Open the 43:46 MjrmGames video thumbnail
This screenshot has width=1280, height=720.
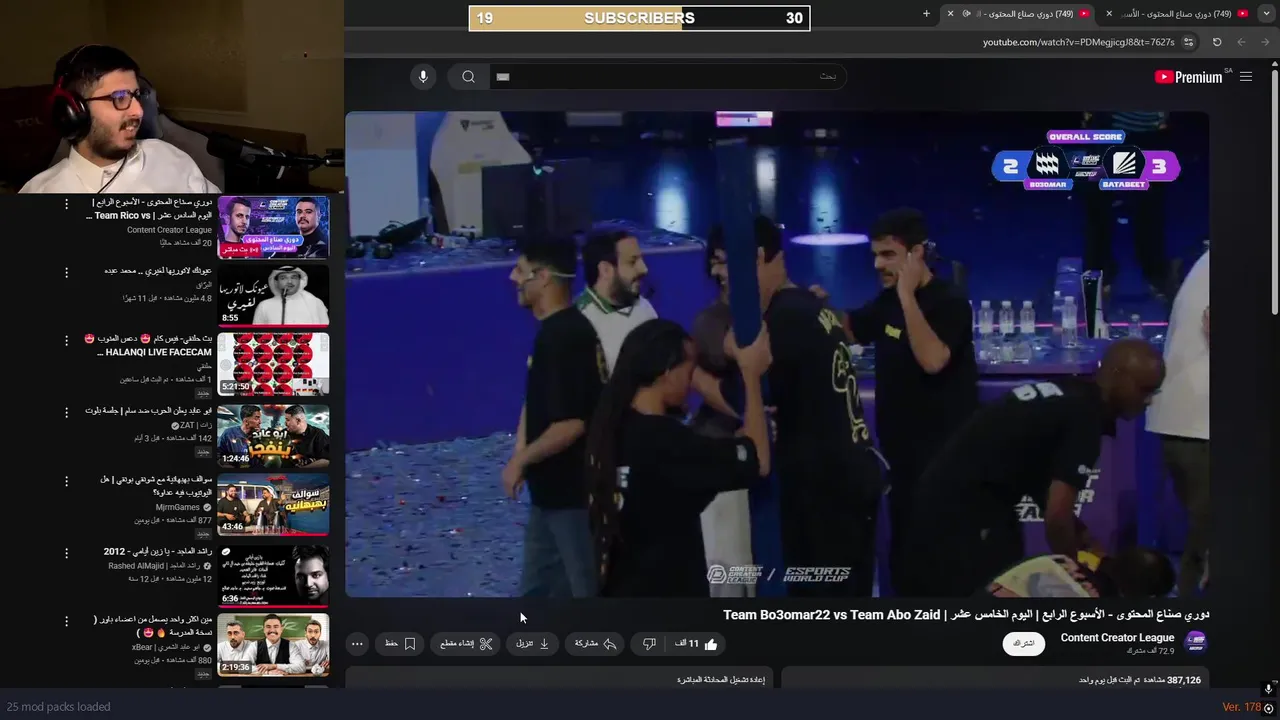click(273, 503)
